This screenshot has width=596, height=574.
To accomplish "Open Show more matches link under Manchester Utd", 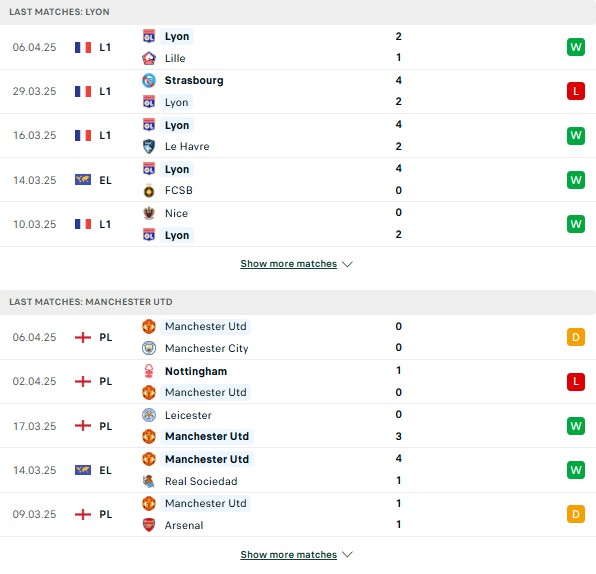I will coord(288,555).
